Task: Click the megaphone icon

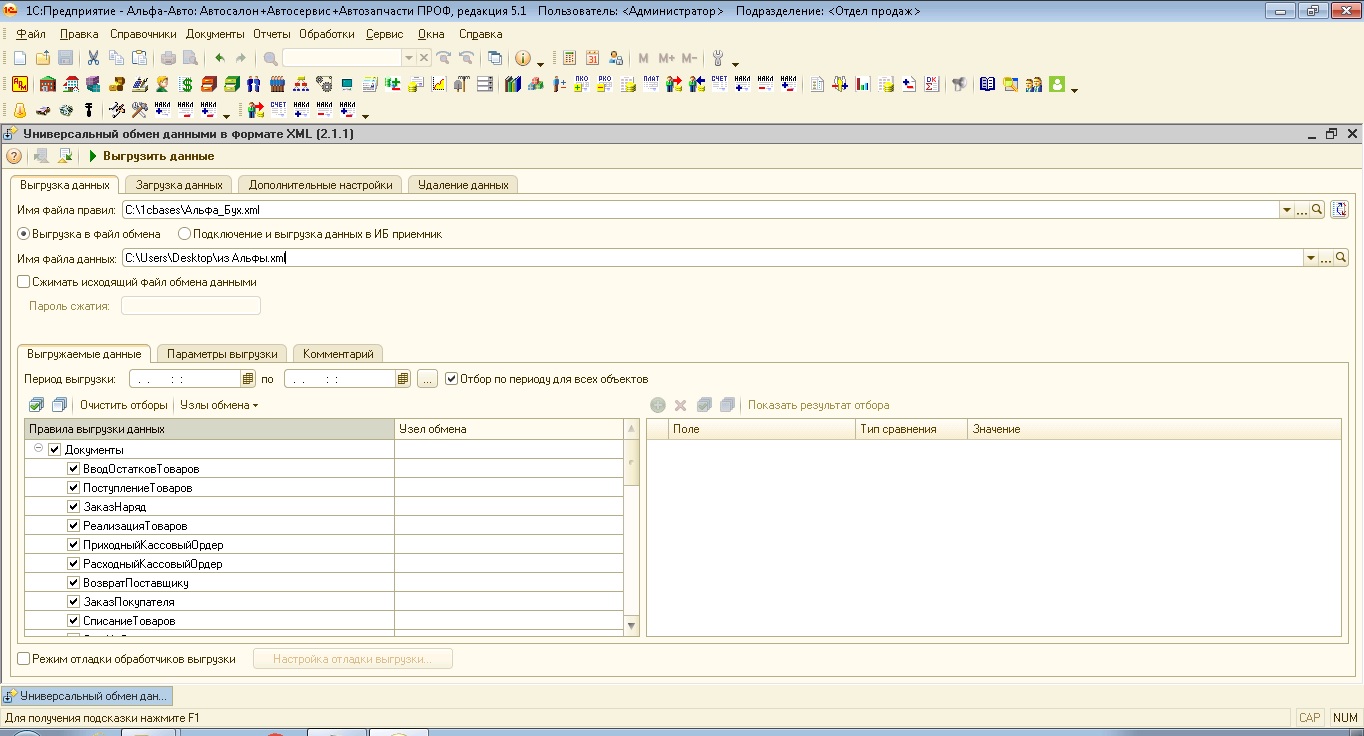Action: coord(959,84)
